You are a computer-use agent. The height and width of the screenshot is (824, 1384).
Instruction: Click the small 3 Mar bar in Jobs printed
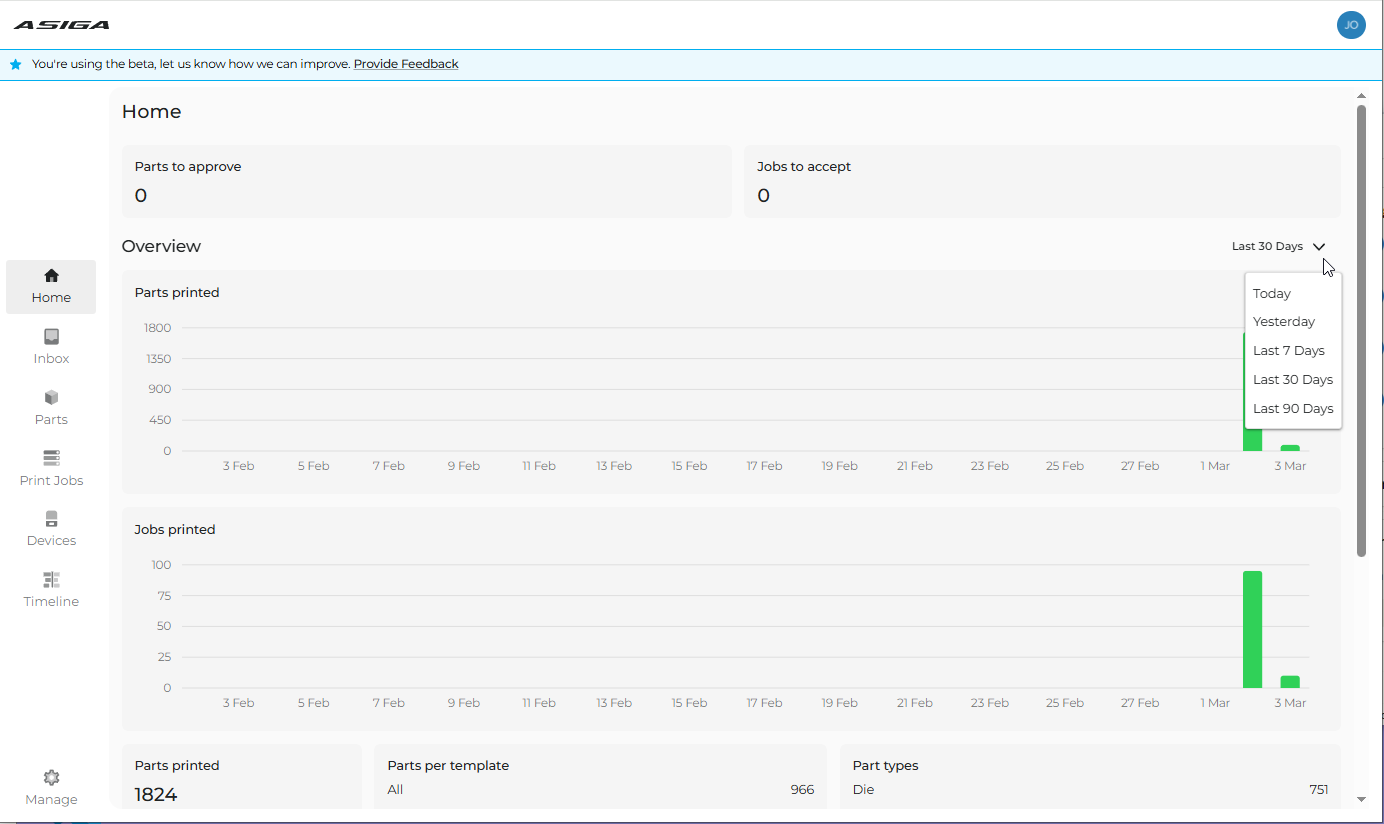pyautogui.click(x=1290, y=682)
